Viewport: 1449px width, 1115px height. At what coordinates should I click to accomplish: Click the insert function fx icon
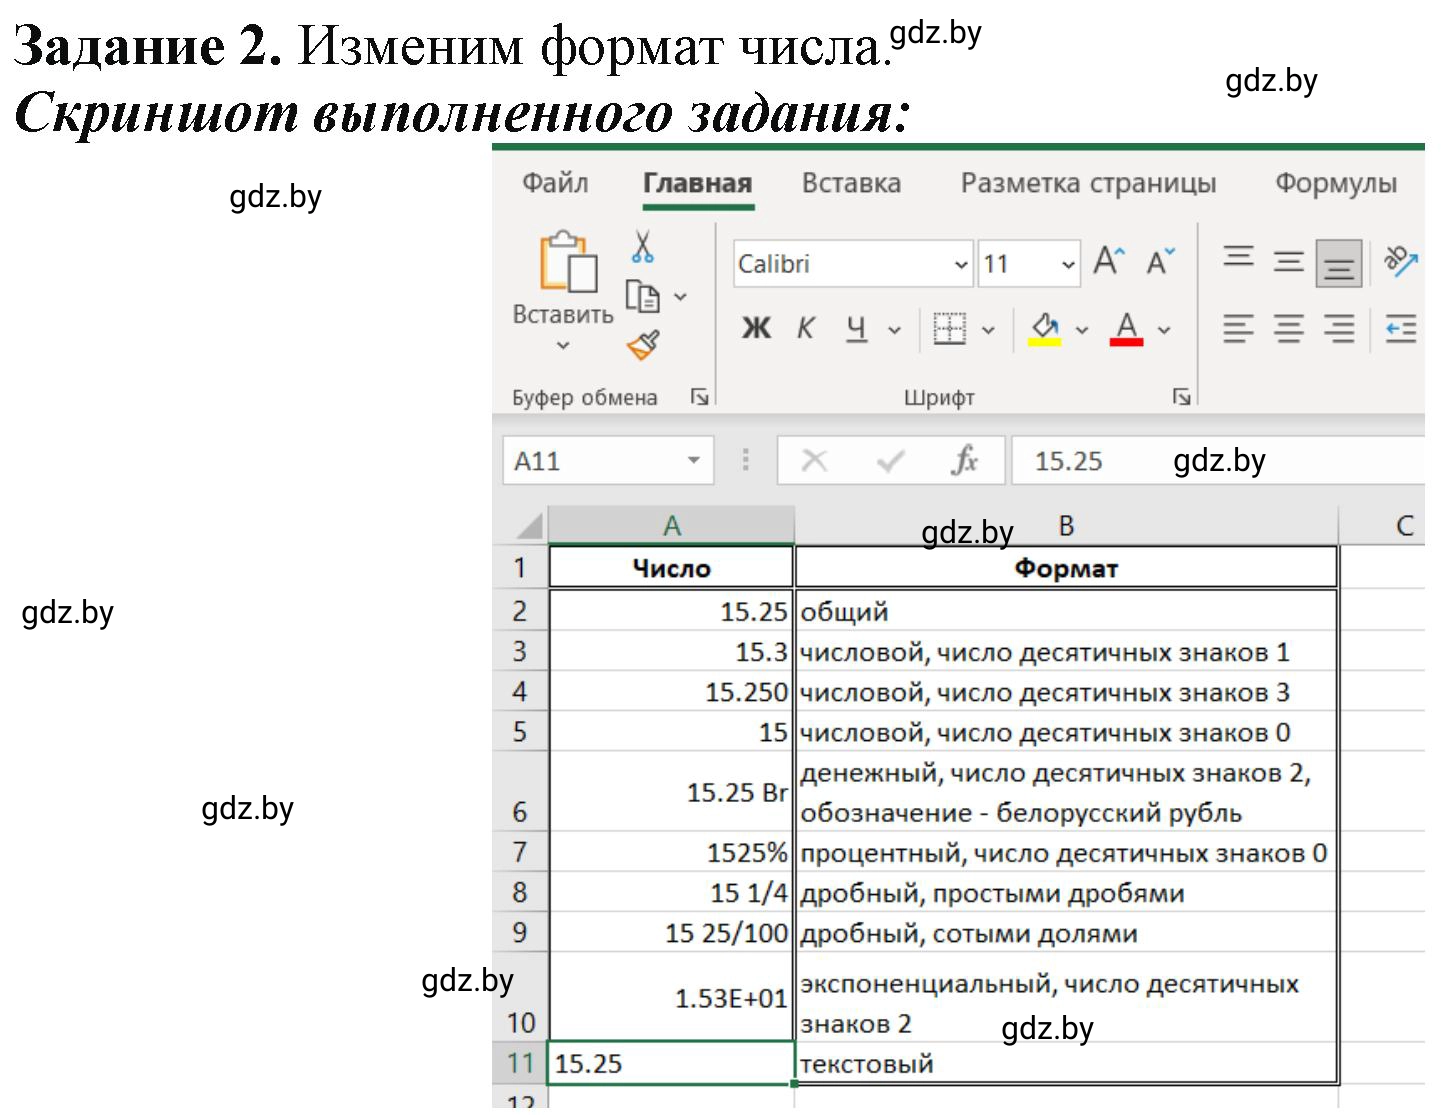click(965, 461)
